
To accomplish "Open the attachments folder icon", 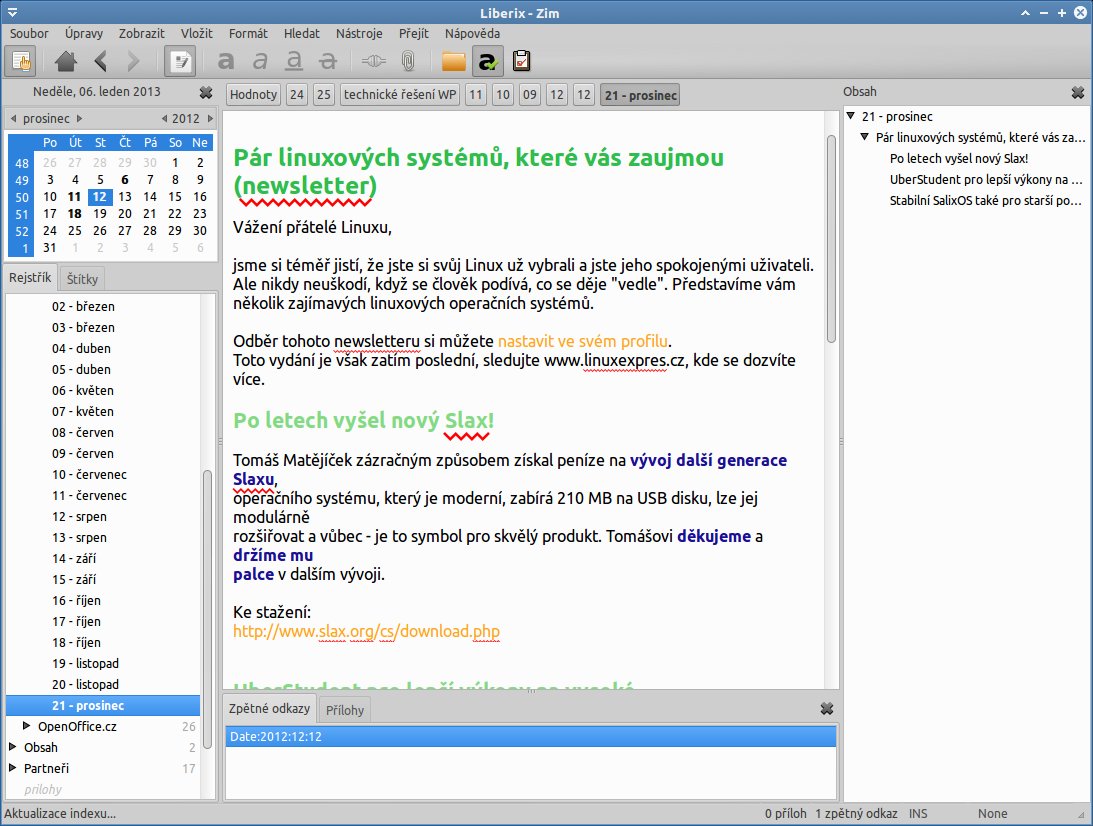I will (x=454, y=61).
